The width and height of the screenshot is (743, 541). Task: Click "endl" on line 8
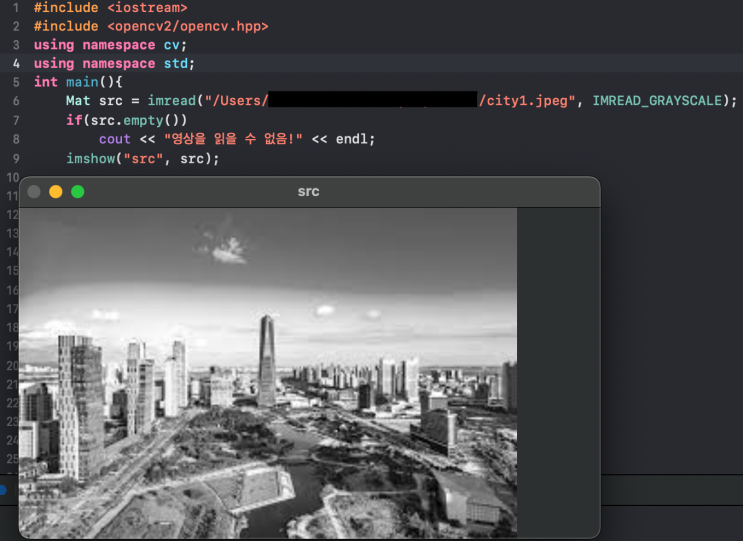352,139
